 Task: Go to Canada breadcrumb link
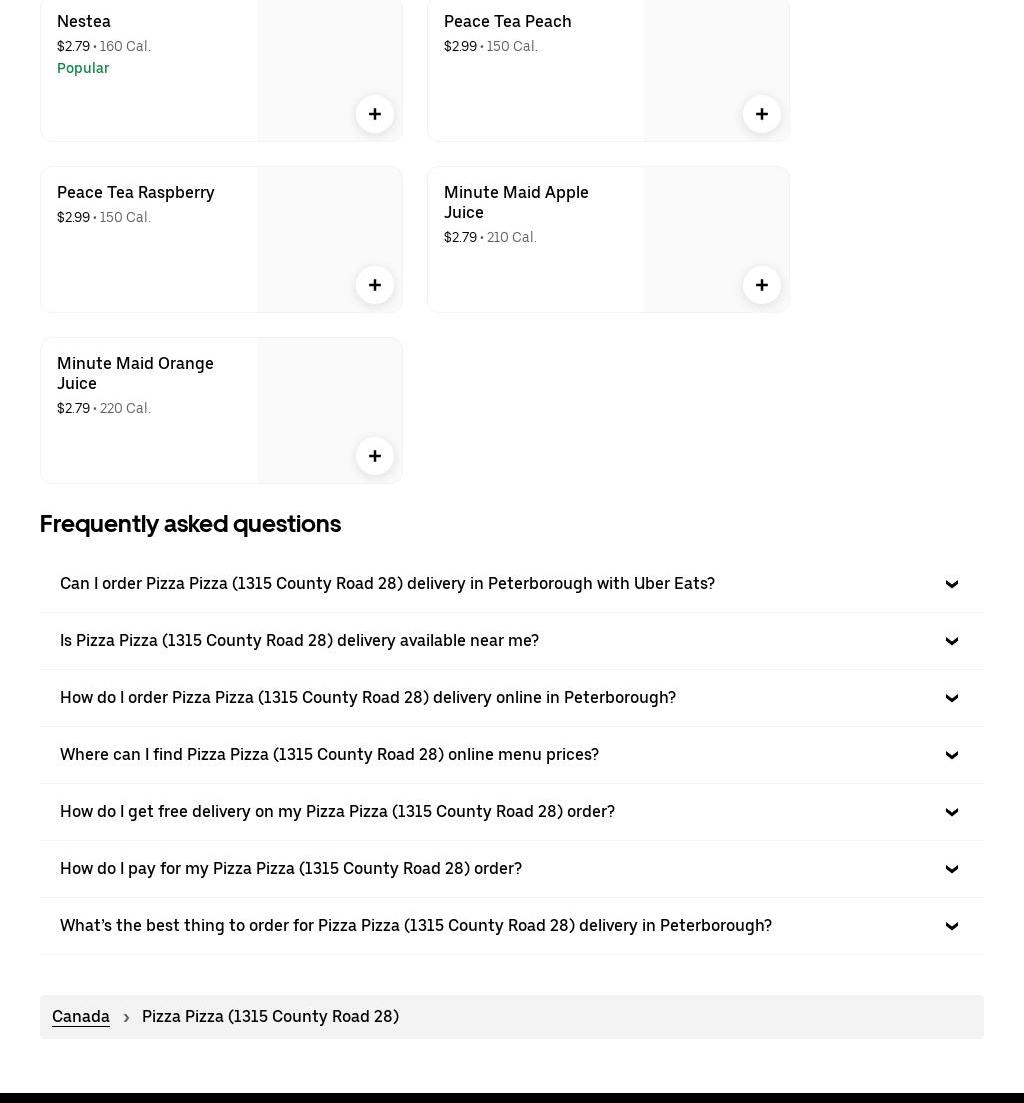[81, 1016]
